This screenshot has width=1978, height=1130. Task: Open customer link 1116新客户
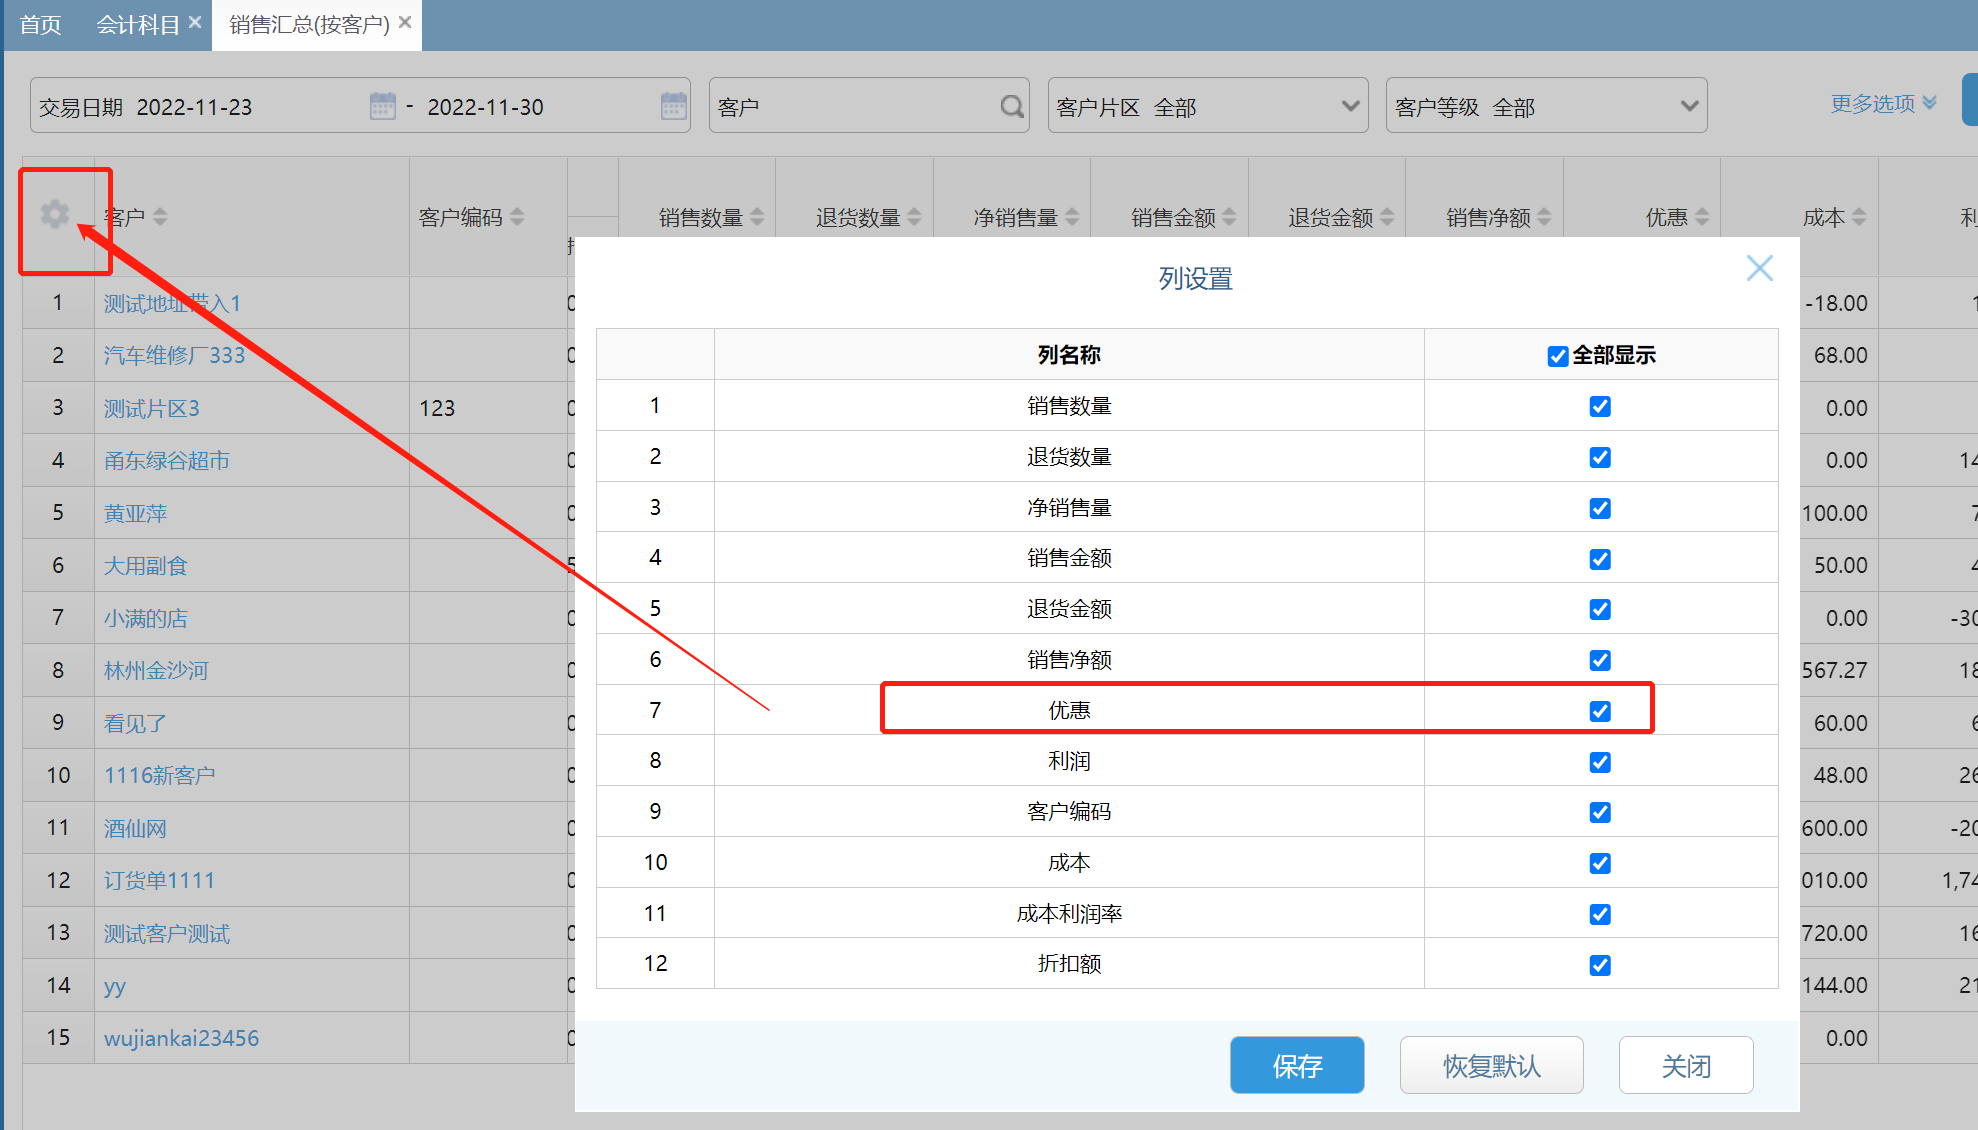pyautogui.click(x=160, y=775)
